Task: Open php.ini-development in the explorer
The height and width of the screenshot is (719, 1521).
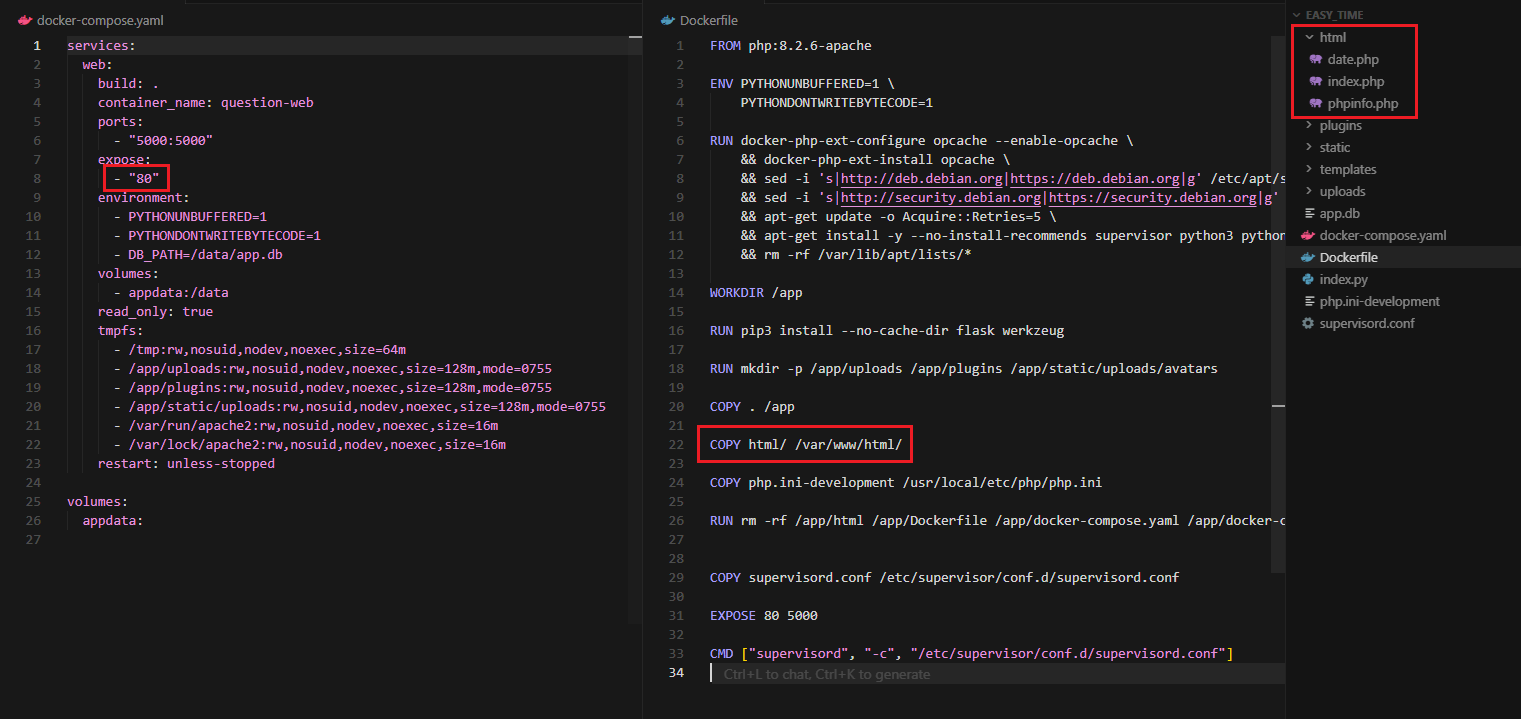Action: click(x=1379, y=302)
